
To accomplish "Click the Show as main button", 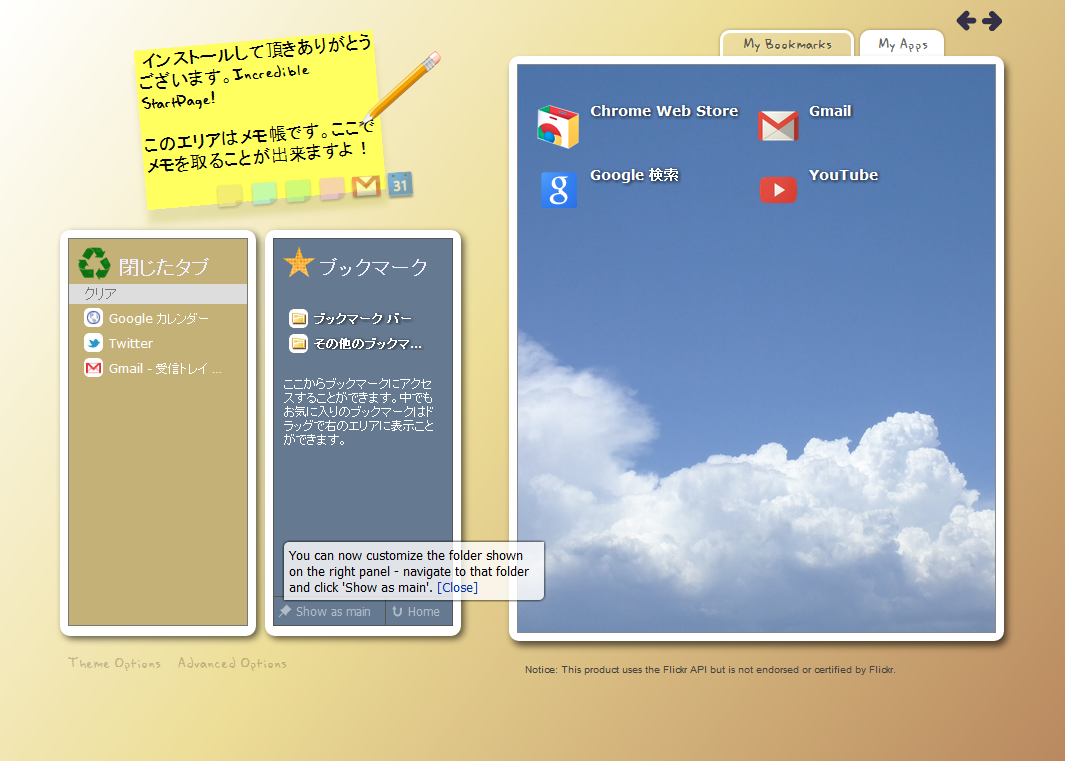I will (x=329, y=612).
